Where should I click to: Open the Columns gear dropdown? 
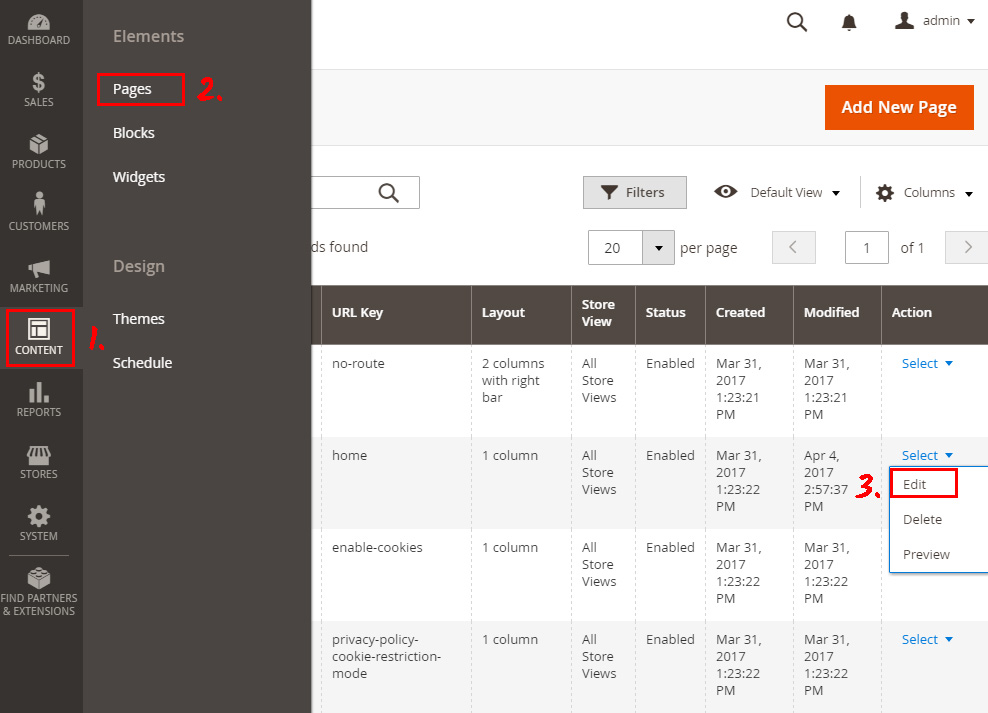(924, 193)
